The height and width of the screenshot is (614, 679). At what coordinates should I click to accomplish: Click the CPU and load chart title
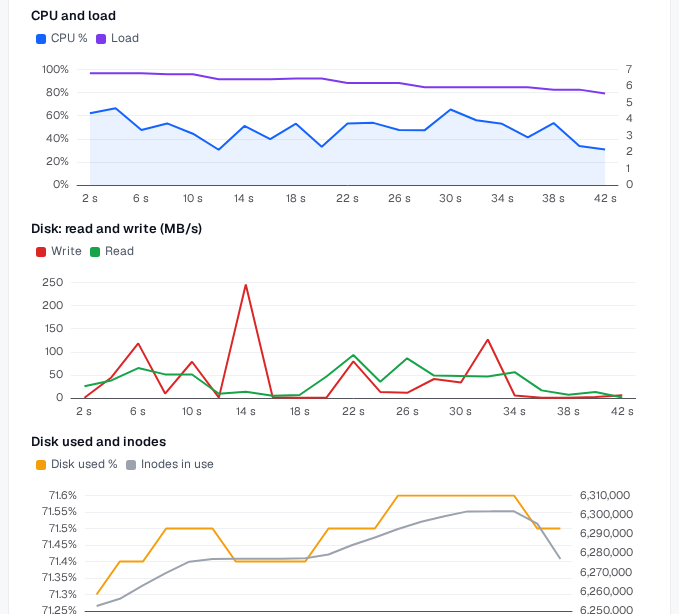click(x=73, y=16)
